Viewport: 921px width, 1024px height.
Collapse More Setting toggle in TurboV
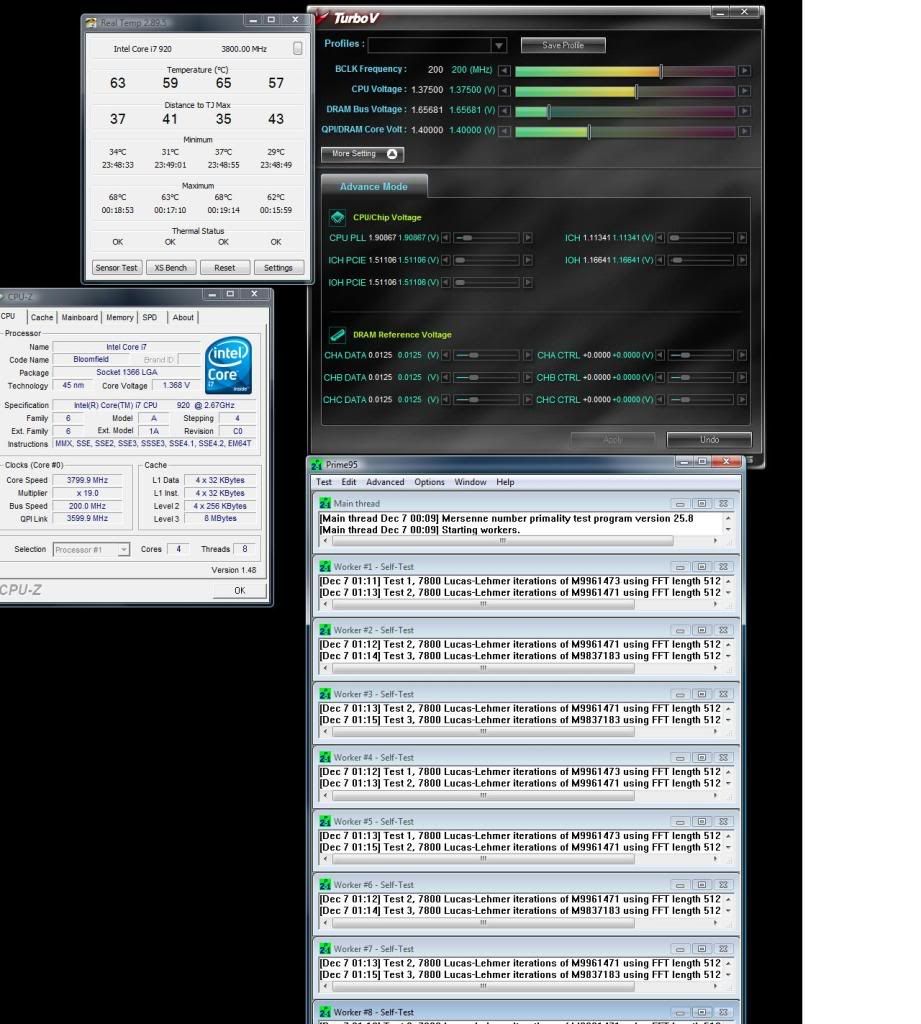click(363, 154)
